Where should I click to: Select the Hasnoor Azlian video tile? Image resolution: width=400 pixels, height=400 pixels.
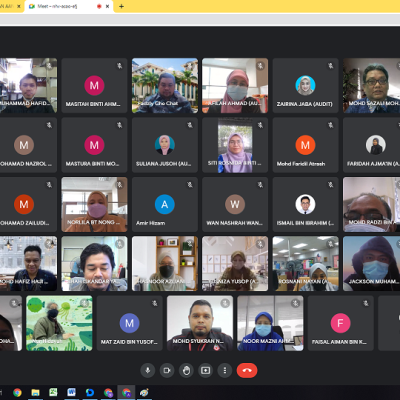click(x=165, y=264)
